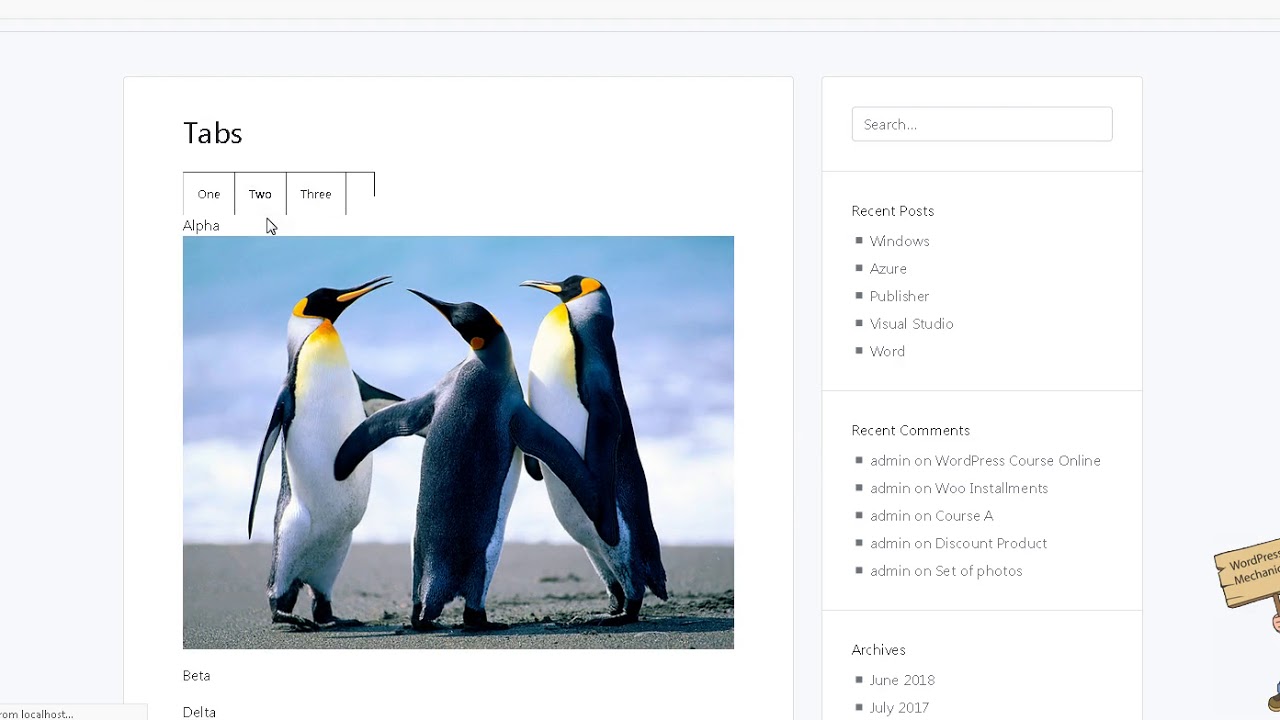The image size is (1280, 720).
Task: Open the June 2018 archive
Action: pyautogui.click(x=902, y=679)
